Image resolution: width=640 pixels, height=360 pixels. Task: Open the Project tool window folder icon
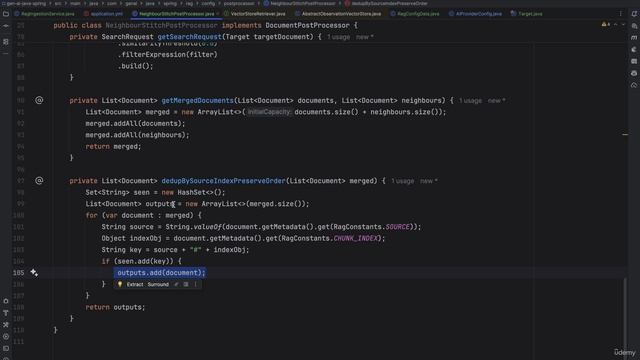(x=6, y=14)
